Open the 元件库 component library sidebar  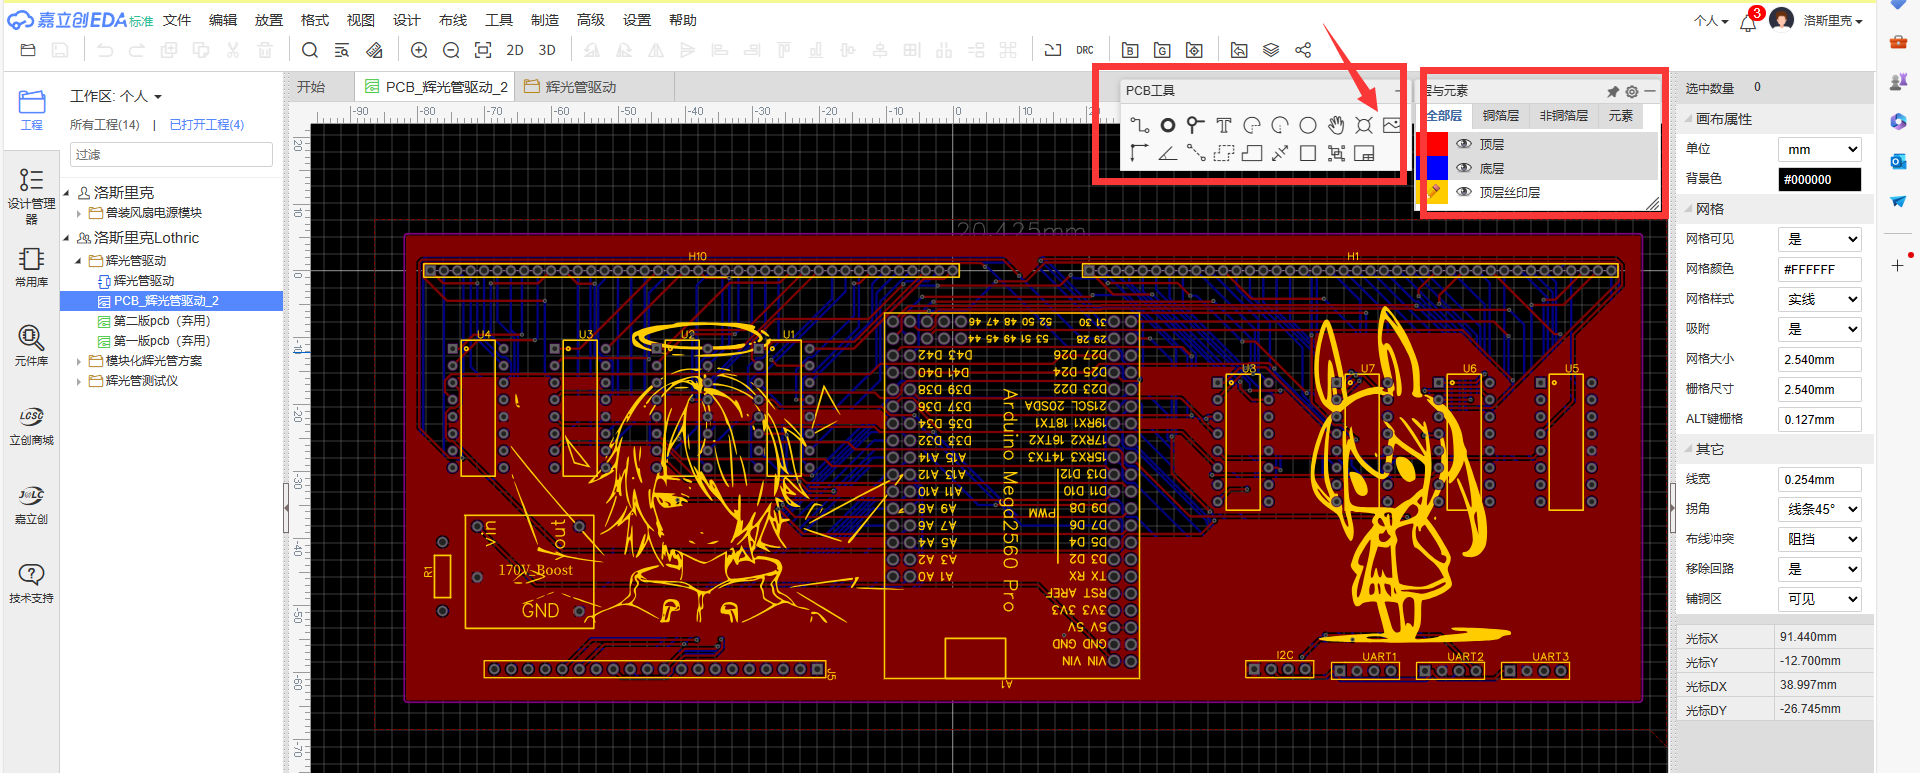[31, 345]
